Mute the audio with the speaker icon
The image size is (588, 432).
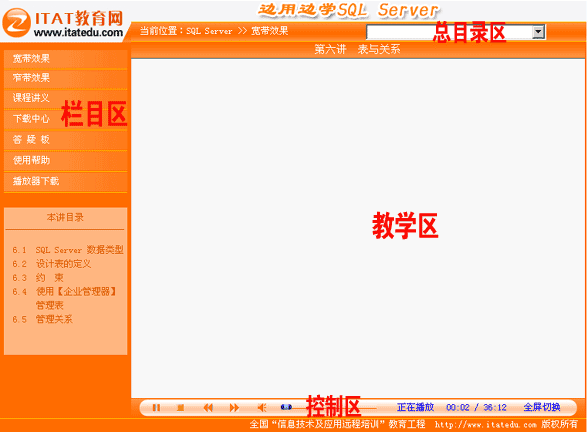(262, 407)
